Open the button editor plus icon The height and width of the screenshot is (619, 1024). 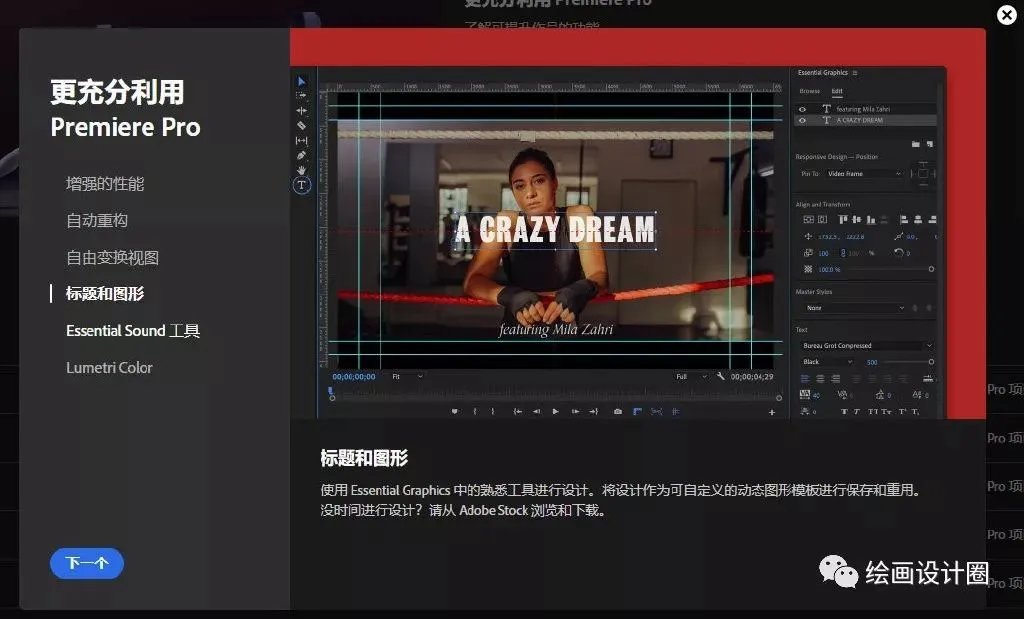pyautogui.click(x=772, y=412)
